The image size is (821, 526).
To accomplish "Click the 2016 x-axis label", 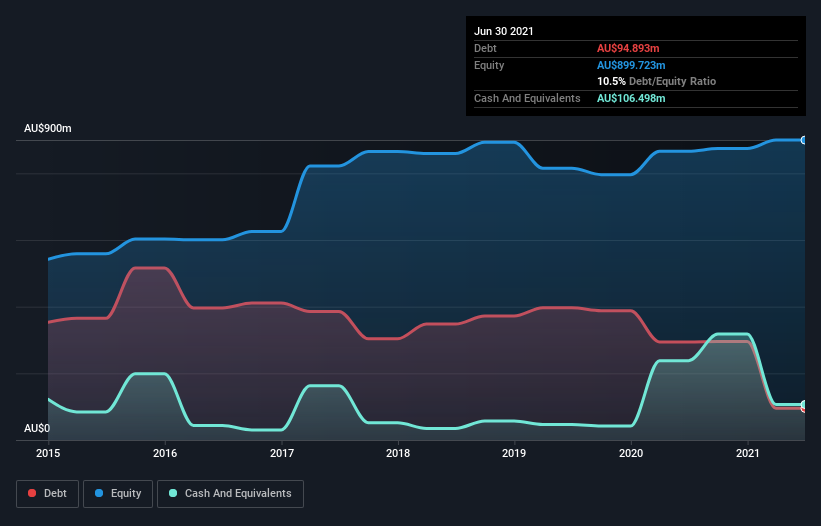I will point(165,453).
